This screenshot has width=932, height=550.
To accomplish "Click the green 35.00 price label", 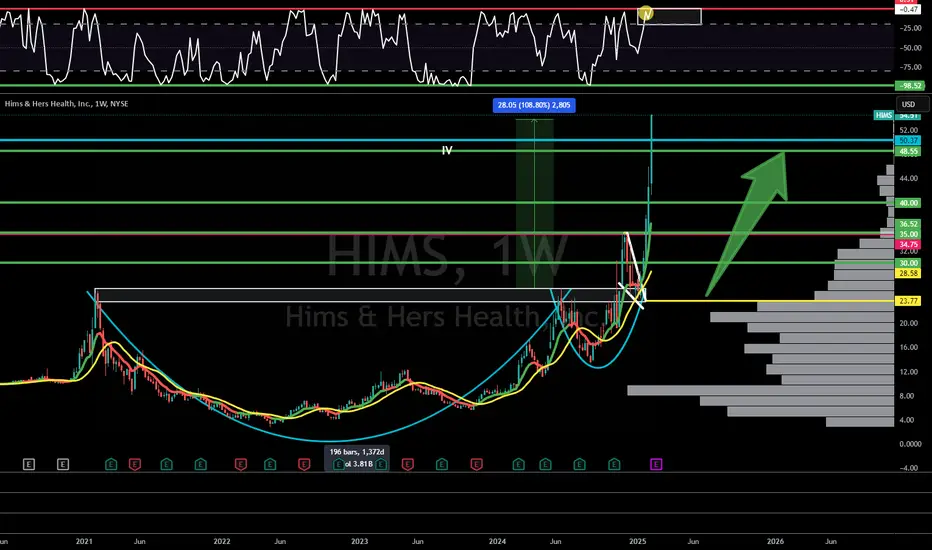I will [908, 234].
